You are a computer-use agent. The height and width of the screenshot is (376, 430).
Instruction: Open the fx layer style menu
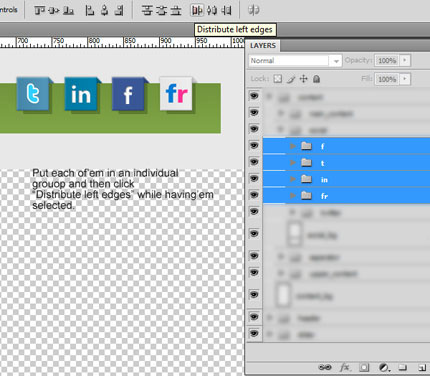click(x=345, y=367)
